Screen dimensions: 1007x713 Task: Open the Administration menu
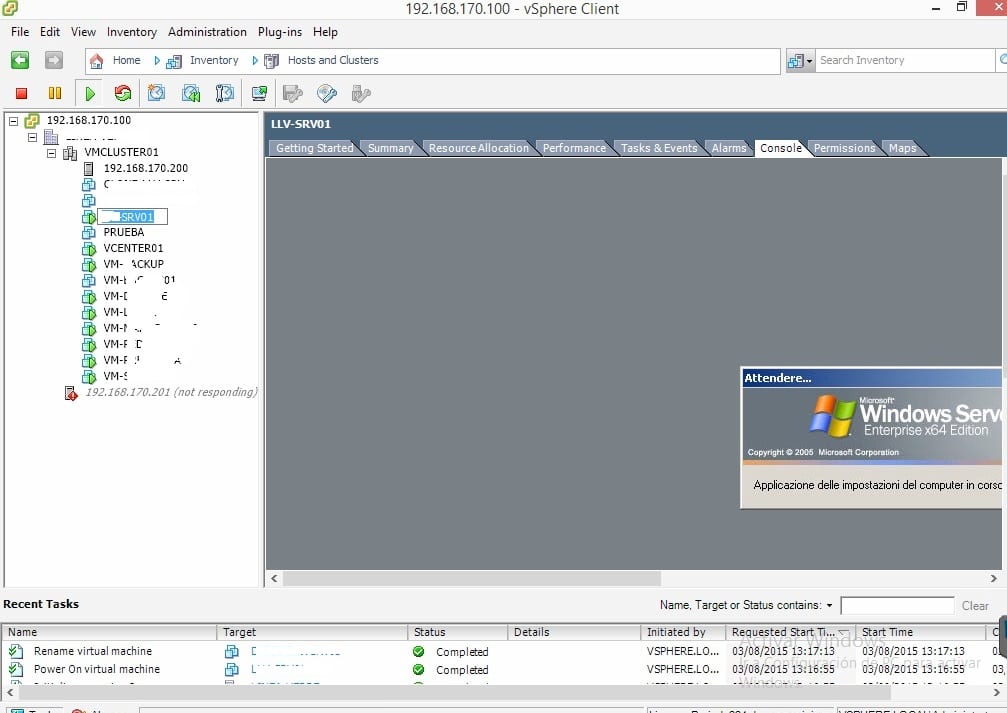pyautogui.click(x=207, y=32)
